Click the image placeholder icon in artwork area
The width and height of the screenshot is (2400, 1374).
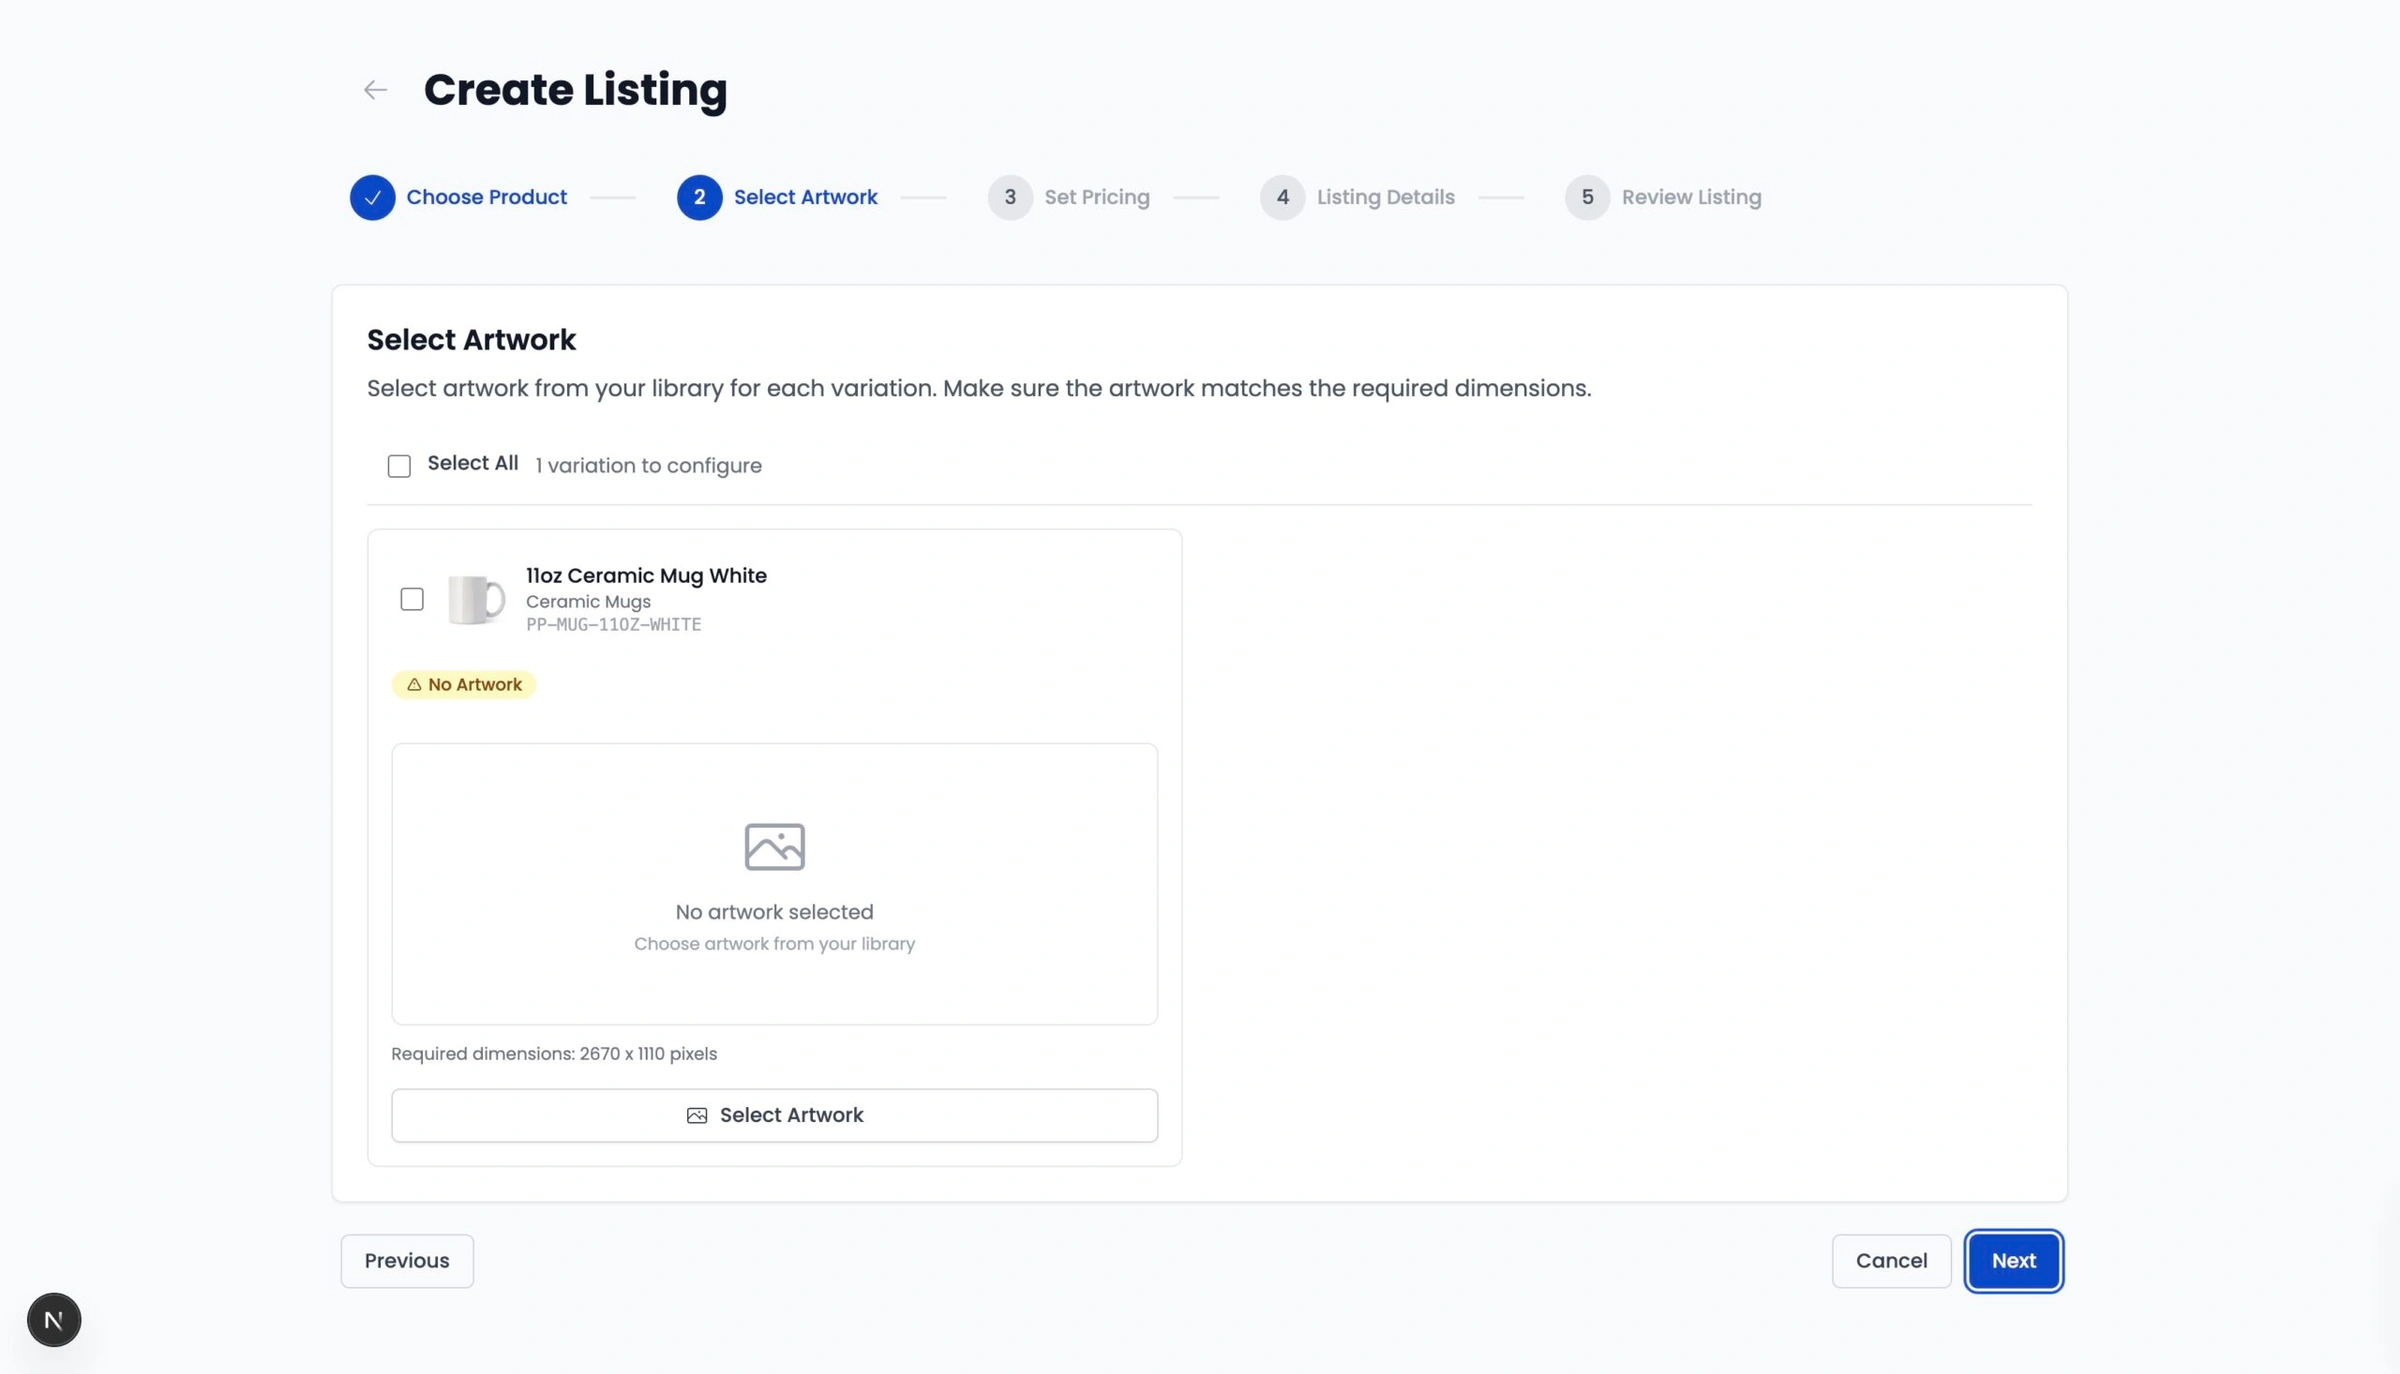(774, 846)
